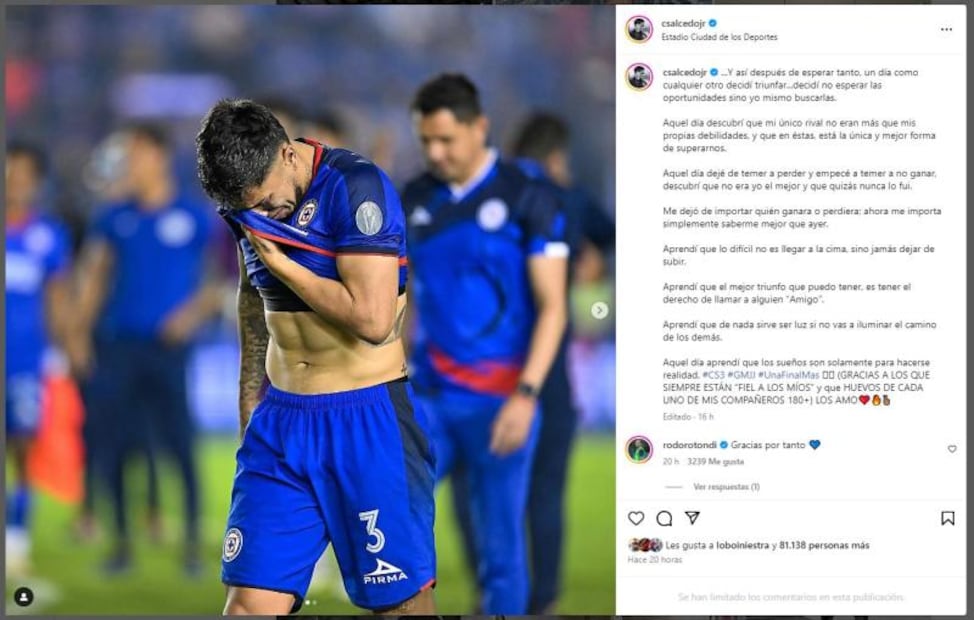The width and height of the screenshot is (974, 620).
Task: Open Estadio Ciudad de los Deportes location
Action: [719, 37]
